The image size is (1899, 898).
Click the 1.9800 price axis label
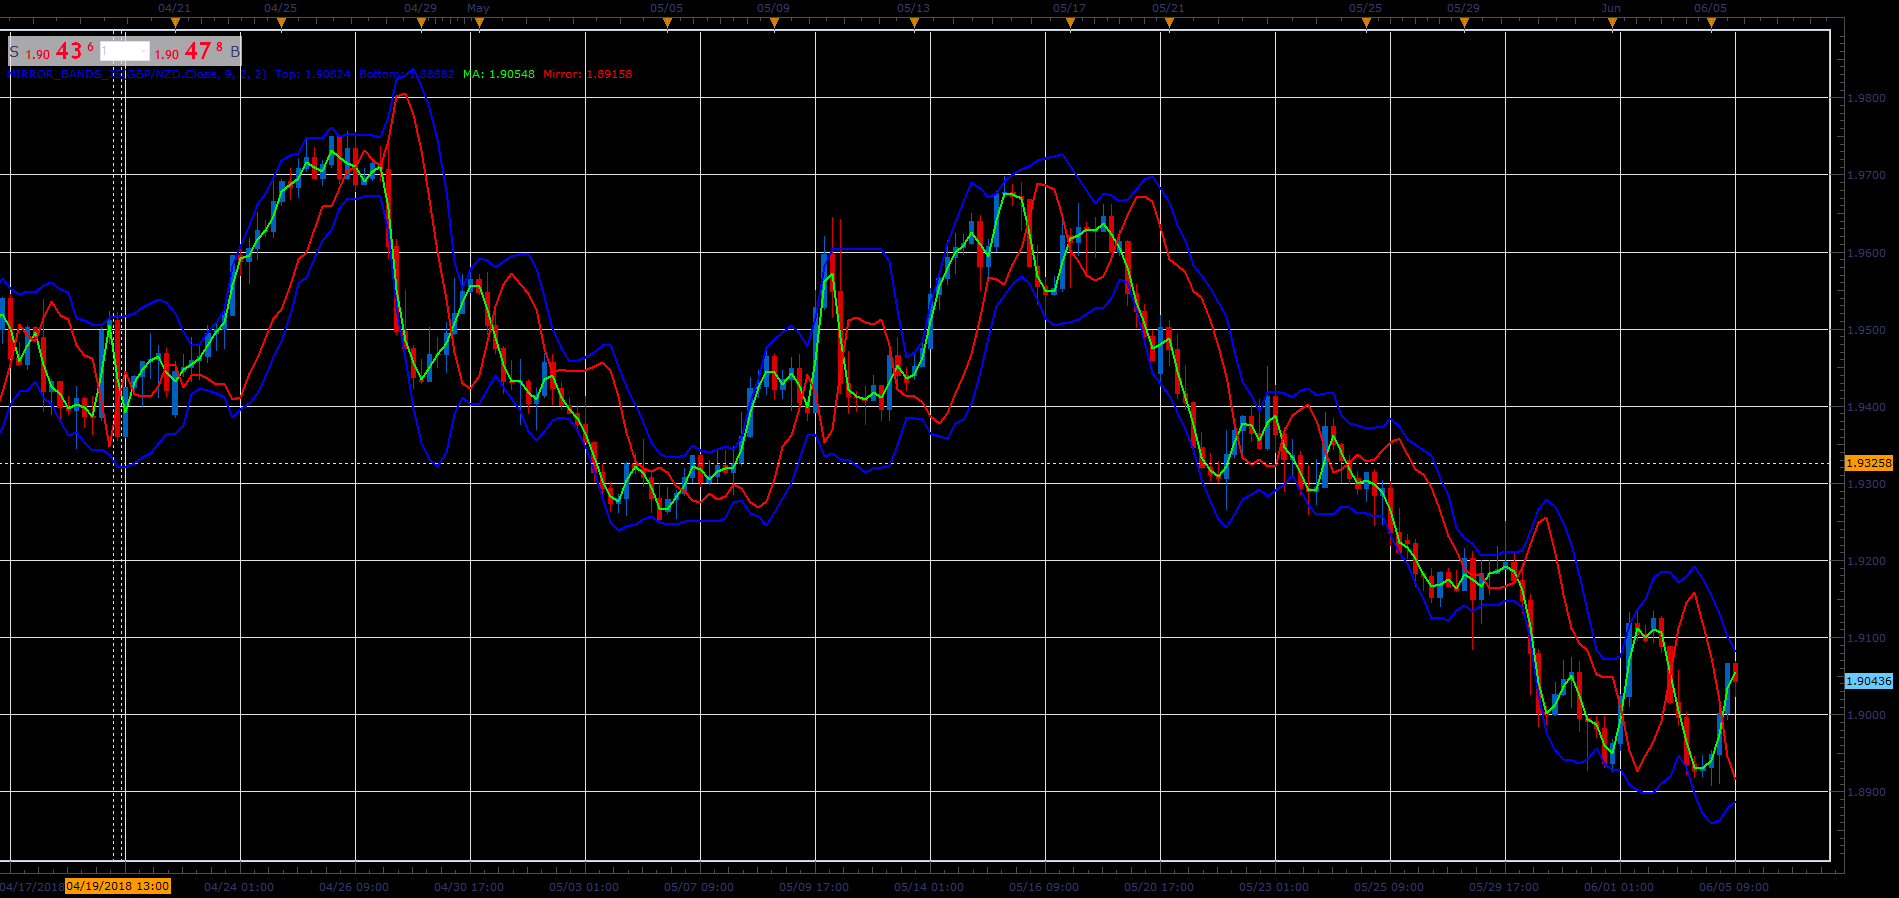tap(1866, 98)
